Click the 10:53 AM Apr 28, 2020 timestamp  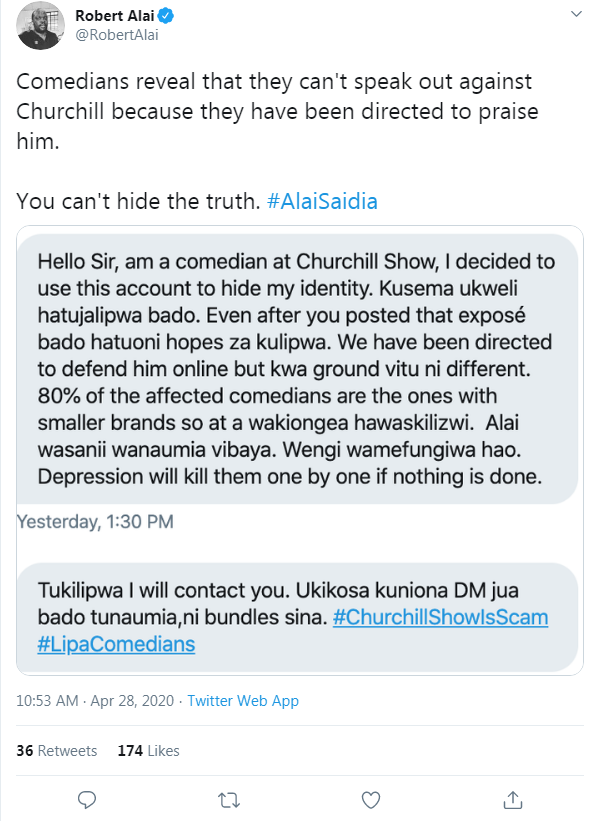pos(95,701)
